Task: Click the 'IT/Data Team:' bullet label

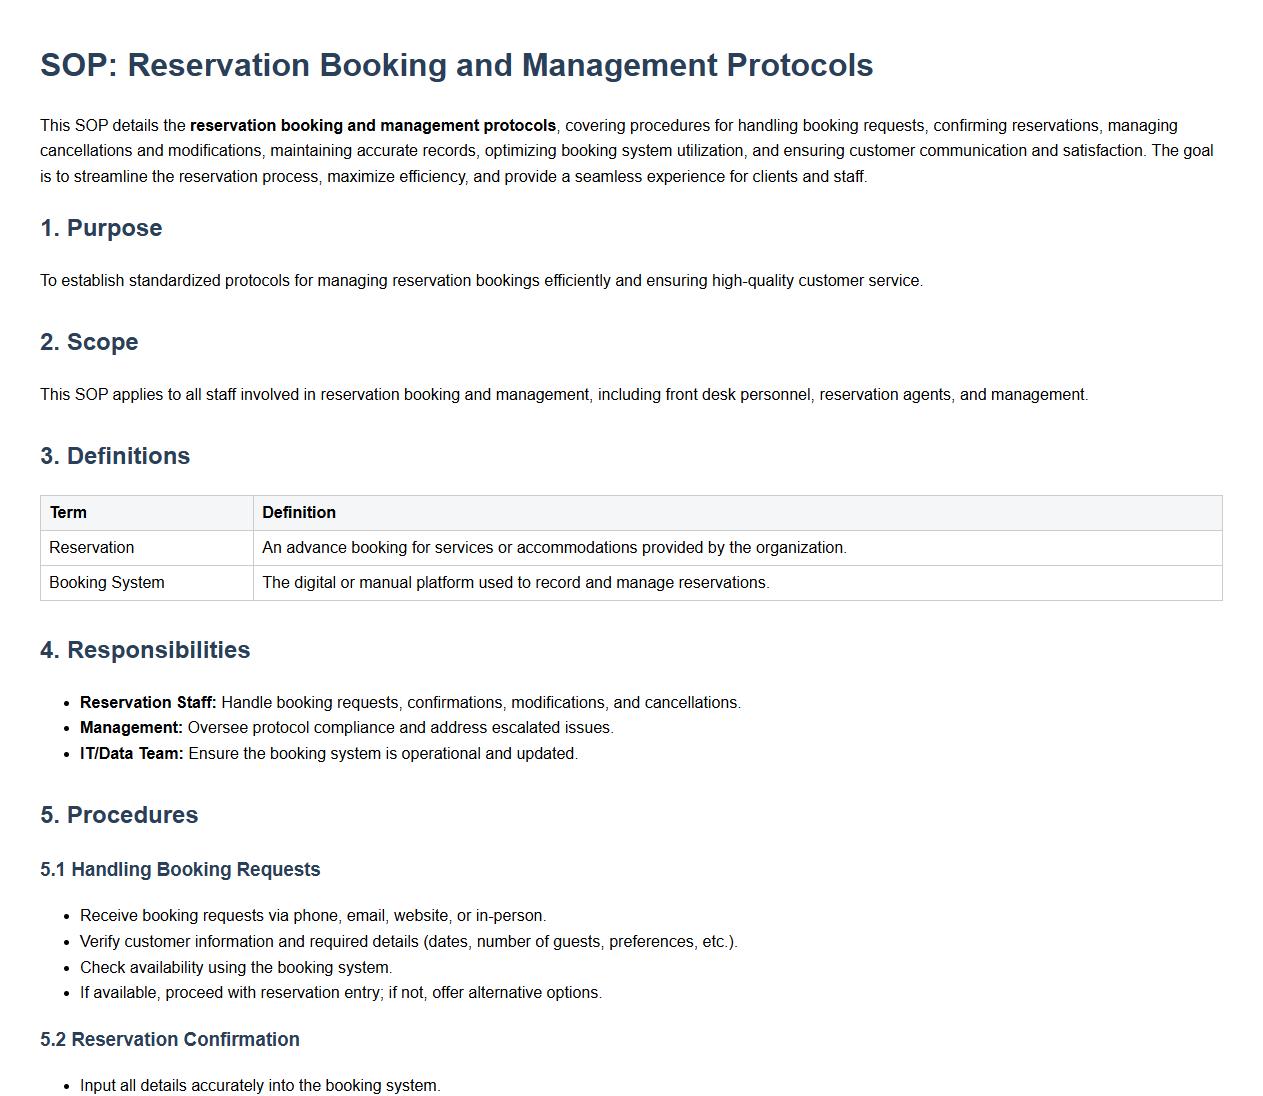Action: pyautogui.click(x=132, y=754)
